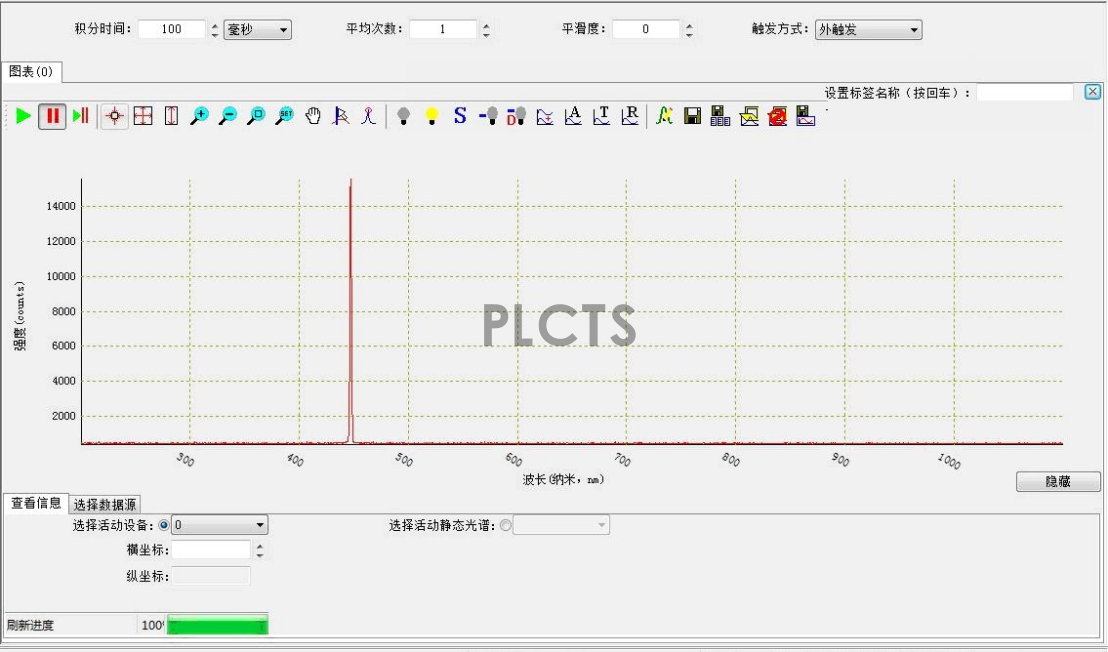The image size is (1108, 652).
Task: Click the gray bulb dark spectrum icon
Action: (403, 116)
